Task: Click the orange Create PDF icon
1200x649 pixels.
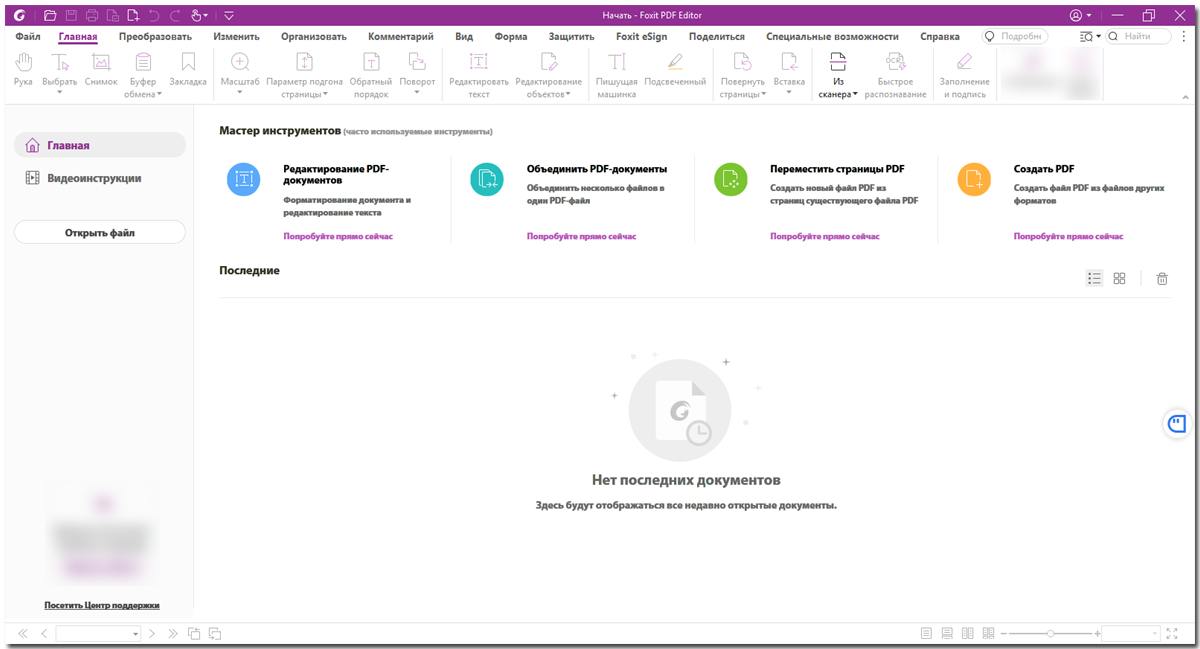Action: click(974, 180)
